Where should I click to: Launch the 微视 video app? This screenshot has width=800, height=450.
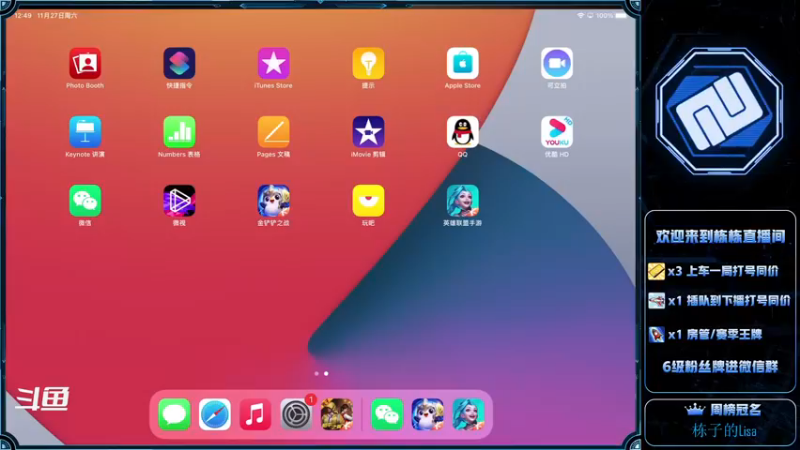tap(179, 201)
